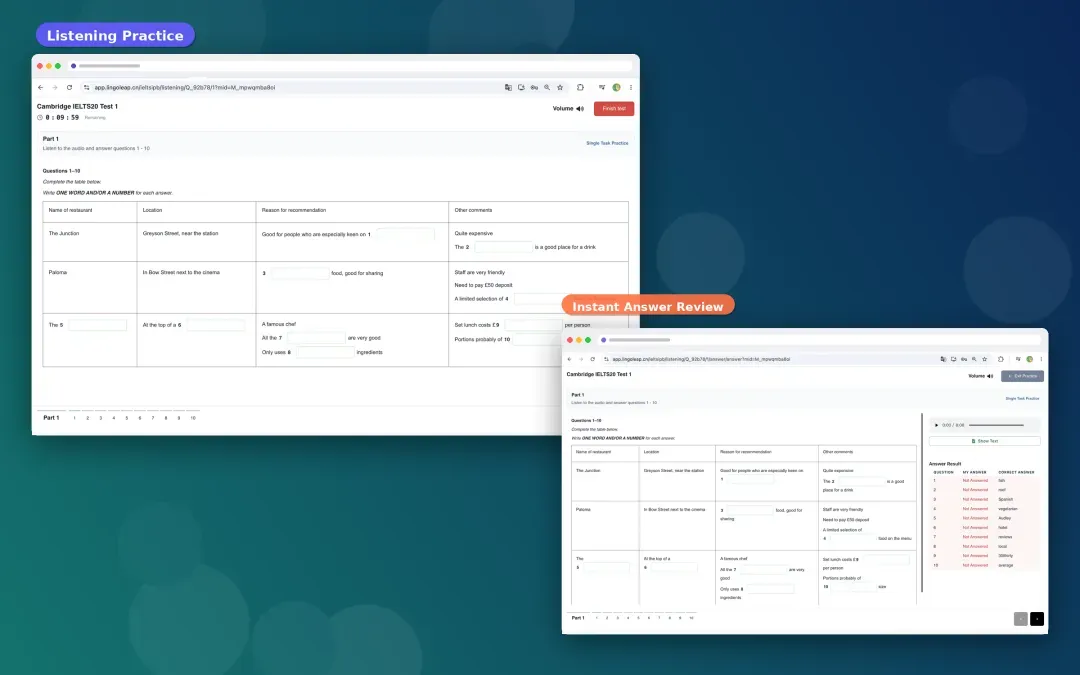
Task: Click the Volume speaker icon in the Answer Review window
Action: coord(990,376)
